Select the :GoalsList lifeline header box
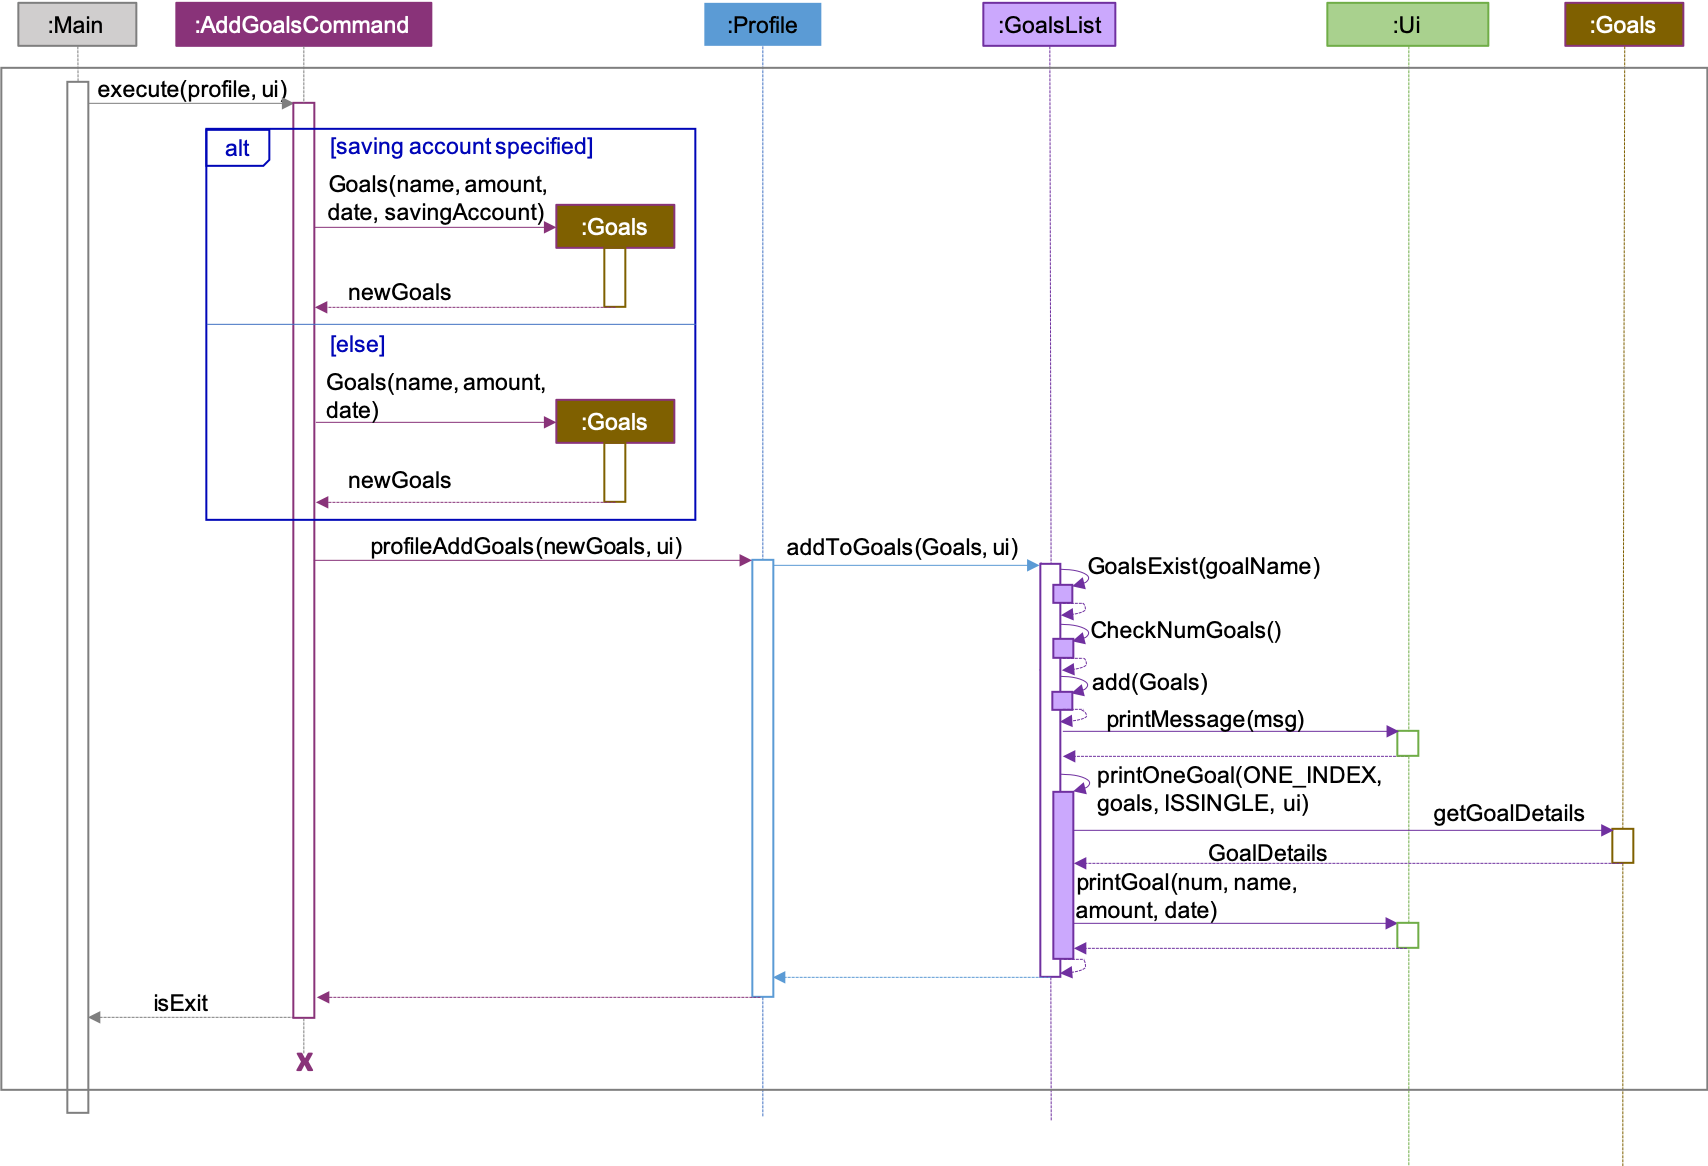The image size is (1708, 1166). pyautogui.click(x=1049, y=25)
